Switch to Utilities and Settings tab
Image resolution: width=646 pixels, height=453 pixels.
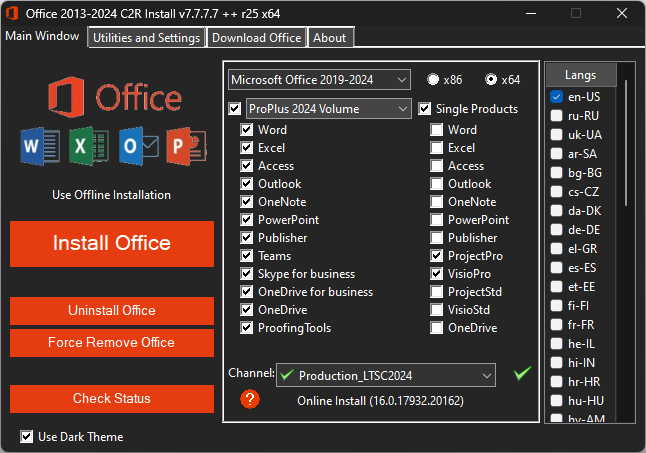pos(146,38)
